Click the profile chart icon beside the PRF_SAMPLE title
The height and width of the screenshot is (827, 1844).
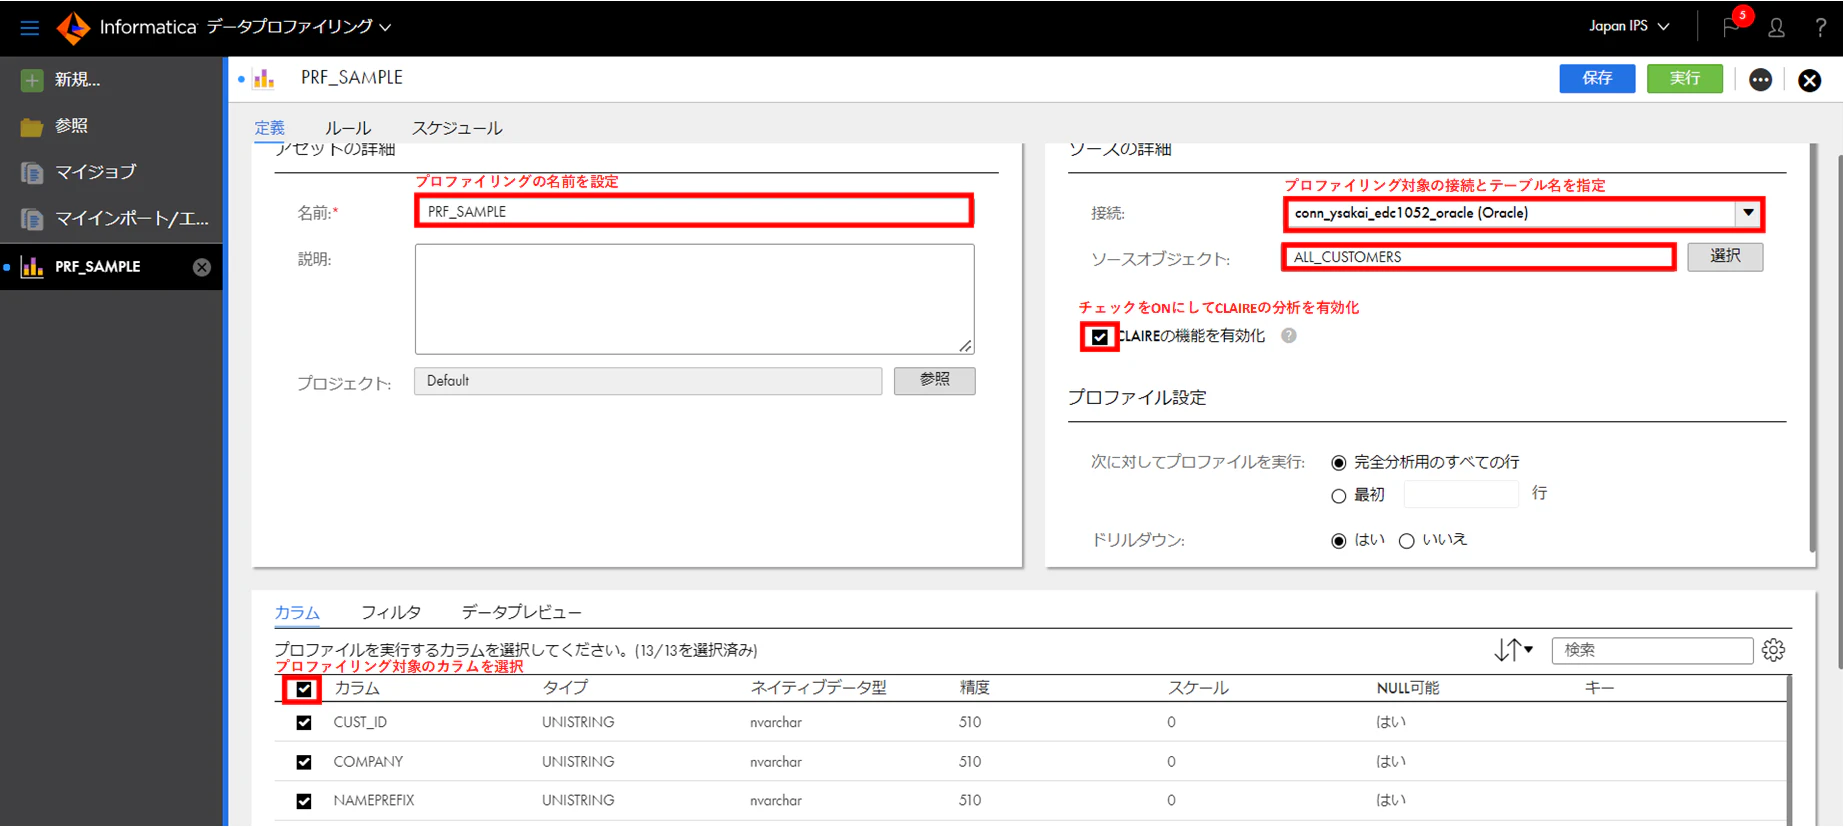(264, 78)
